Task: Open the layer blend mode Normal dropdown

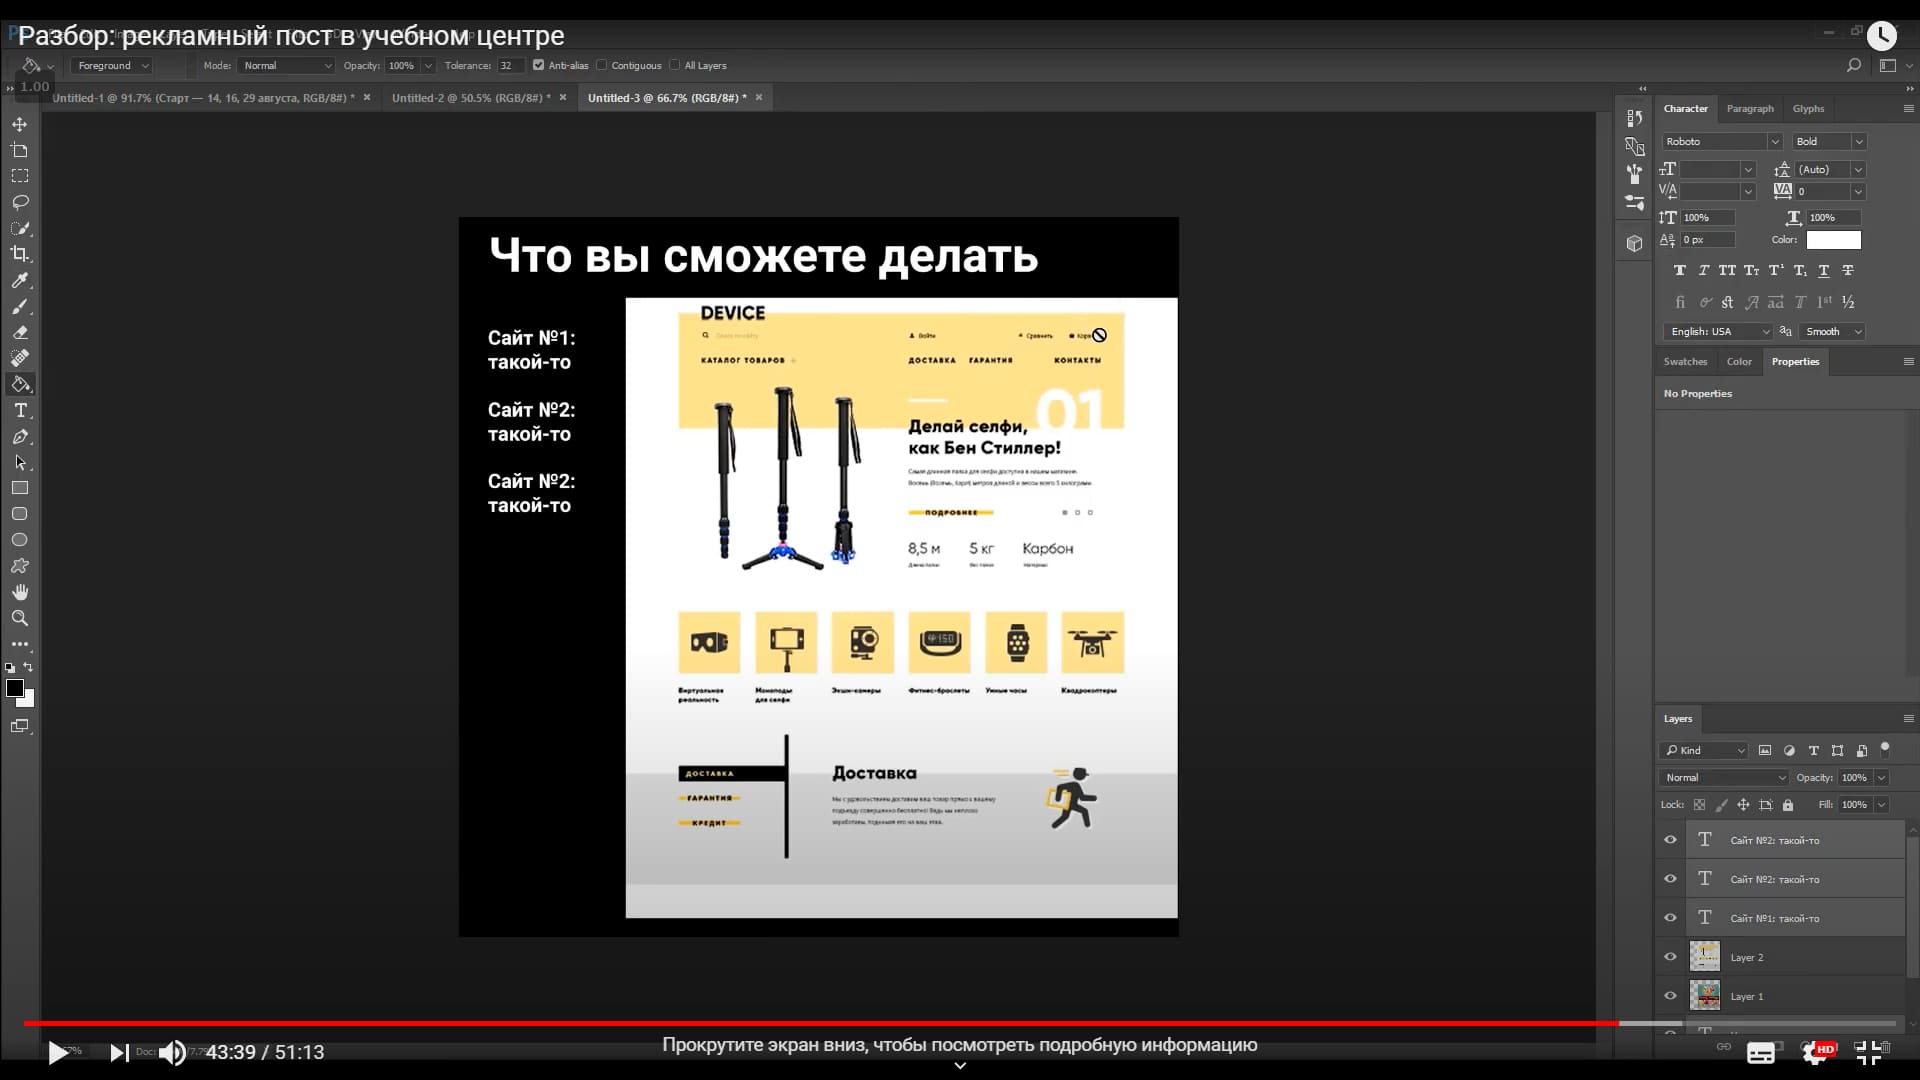Action: coord(1724,778)
